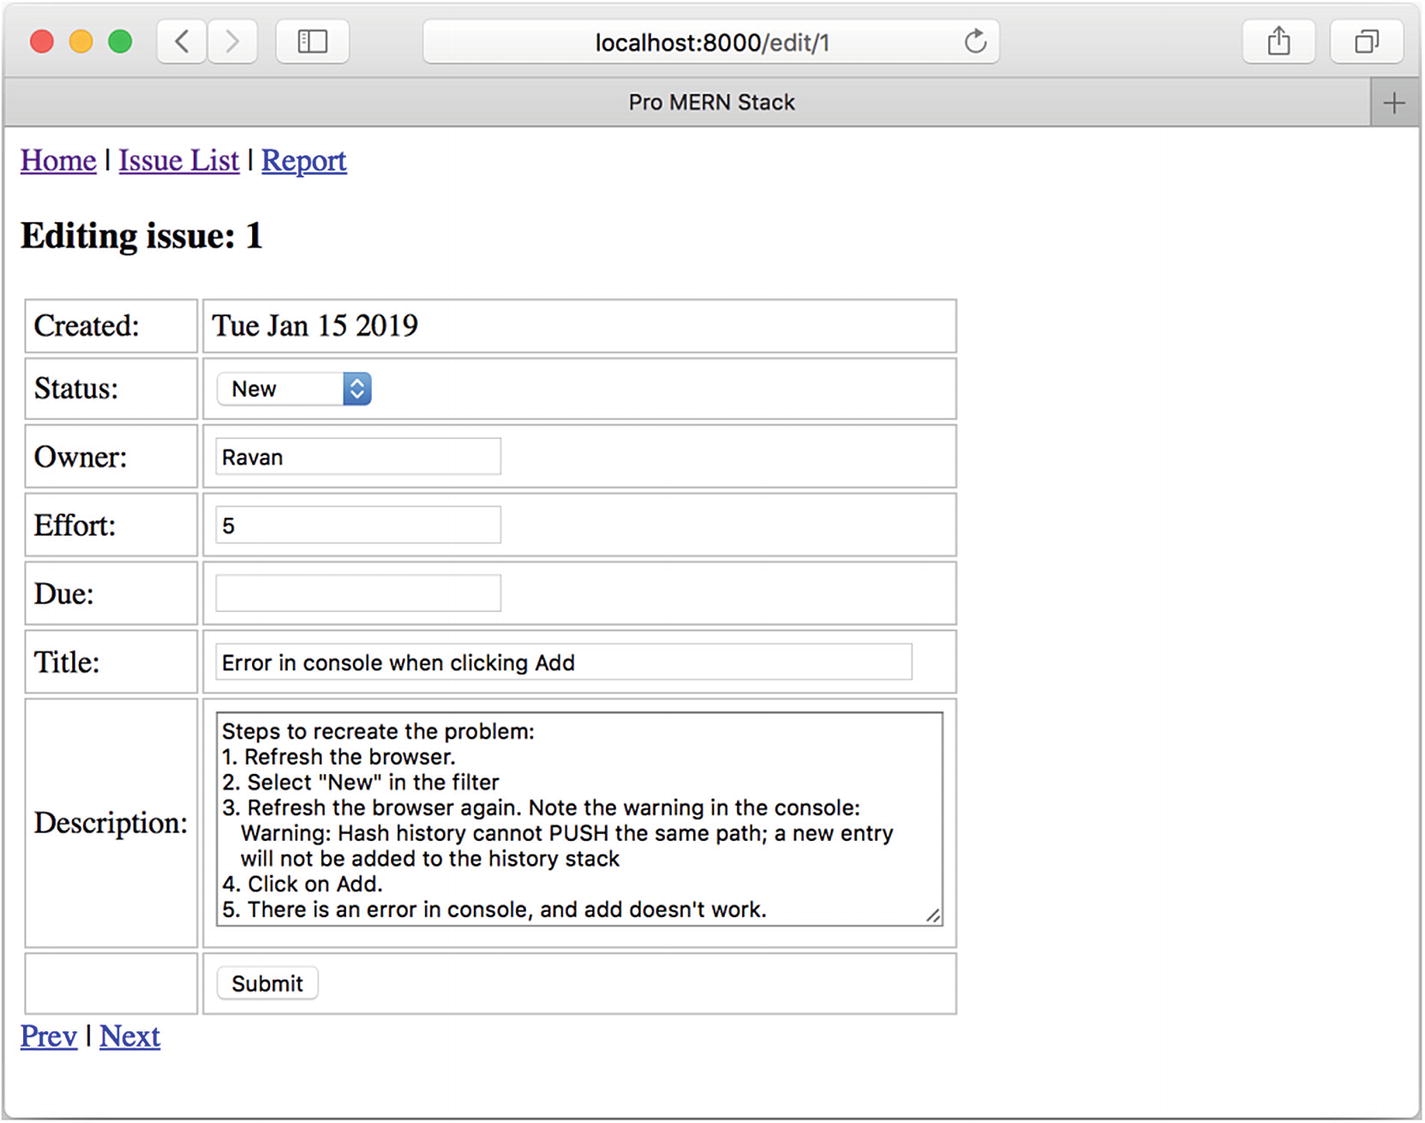Click the Prev issue link

pyautogui.click(x=48, y=1037)
